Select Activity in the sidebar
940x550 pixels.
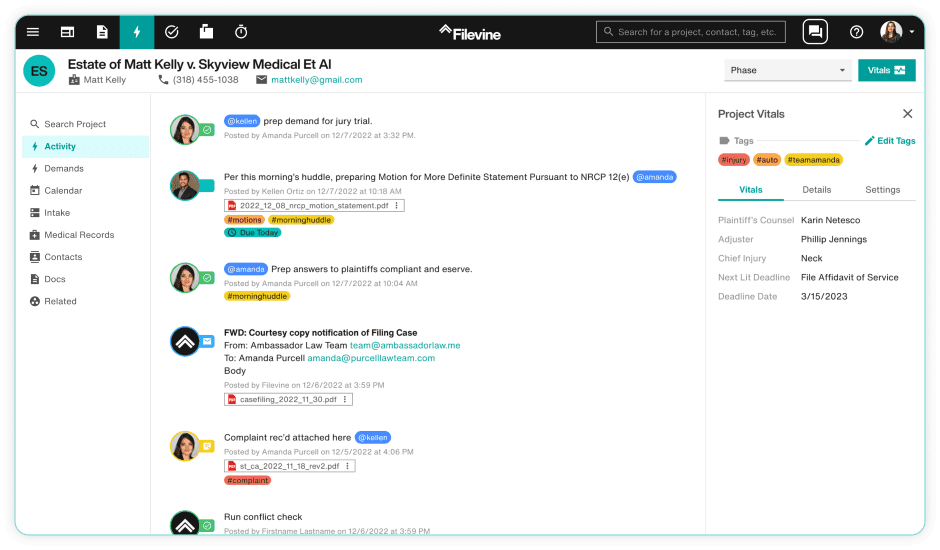[86, 146]
